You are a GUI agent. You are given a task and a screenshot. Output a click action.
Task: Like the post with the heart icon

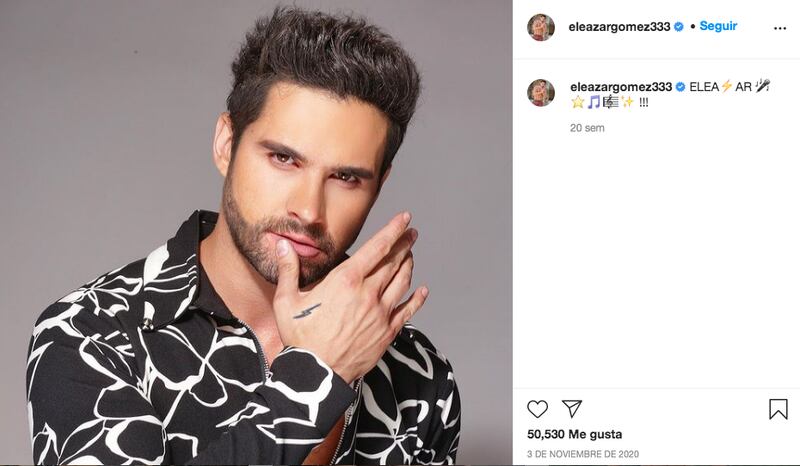point(537,409)
